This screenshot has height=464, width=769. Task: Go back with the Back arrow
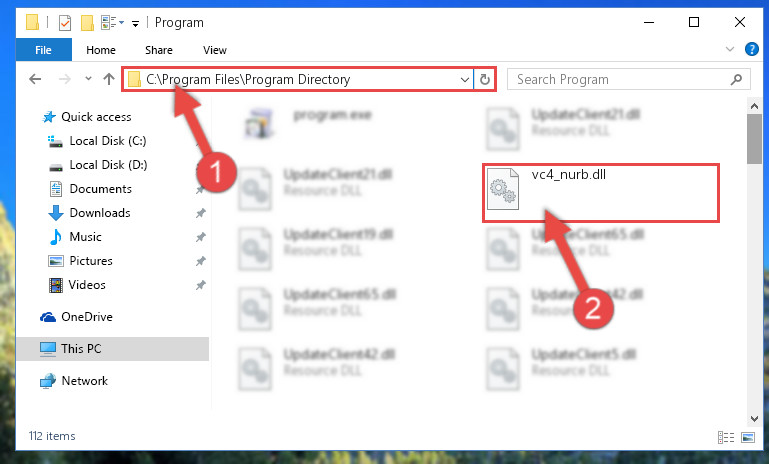coord(35,79)
